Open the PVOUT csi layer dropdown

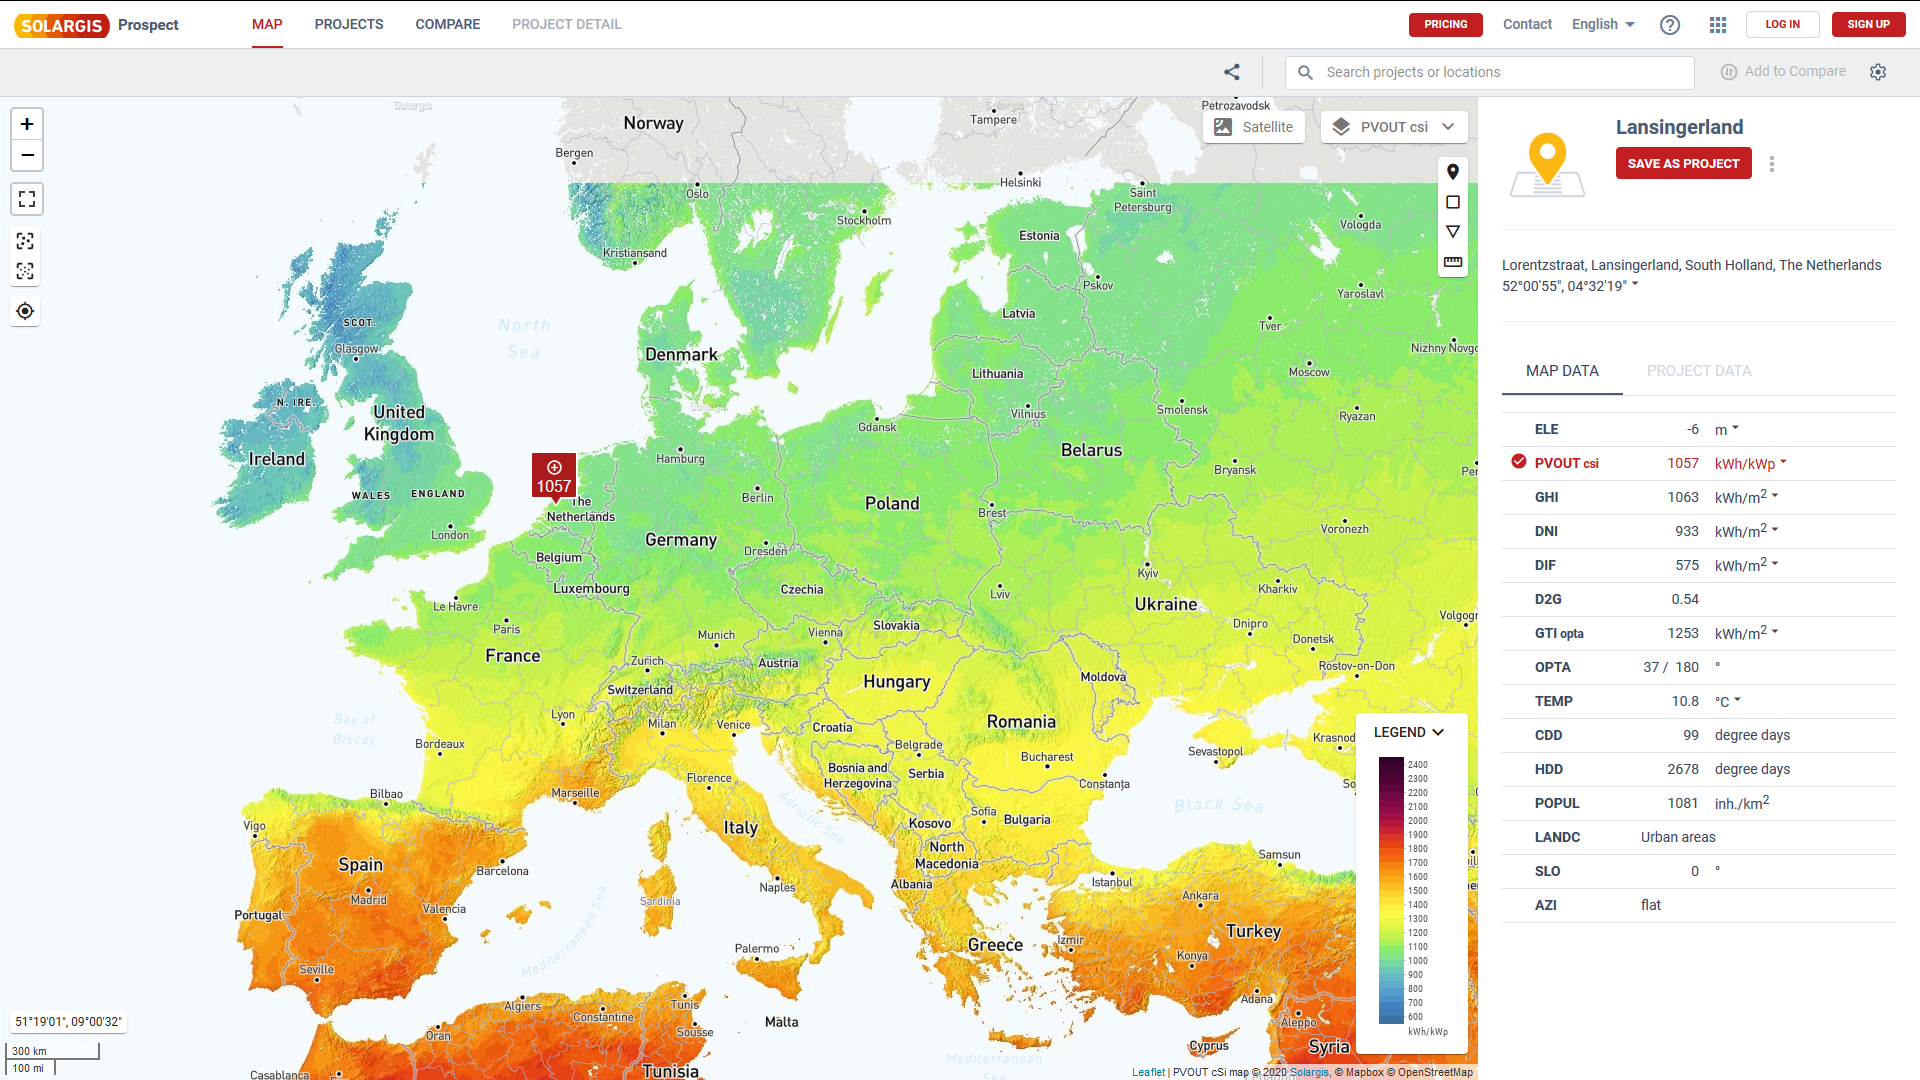click(x=1394, y=127)
